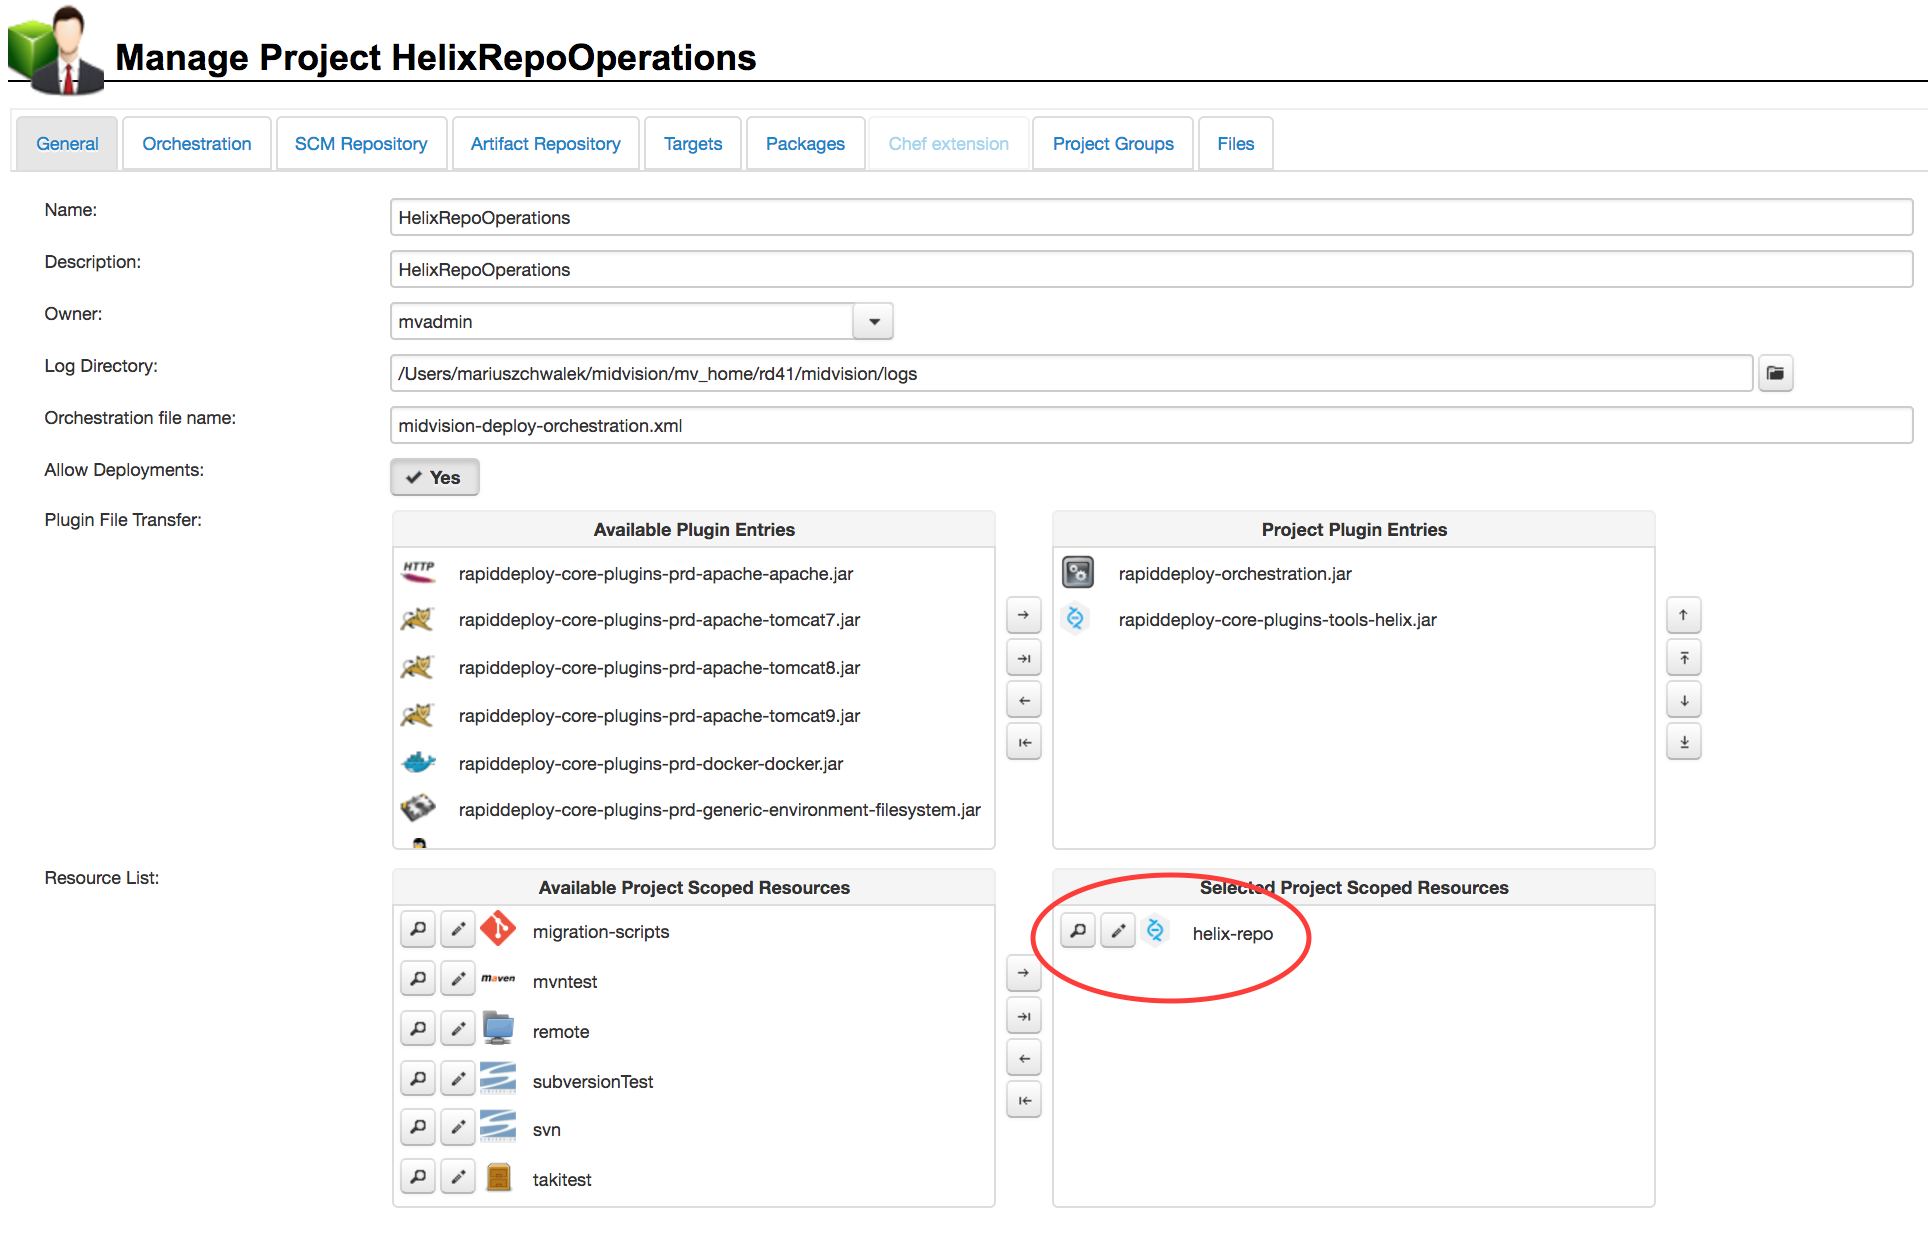
Task: Focus the Description input field
Action: [1151, 269]
